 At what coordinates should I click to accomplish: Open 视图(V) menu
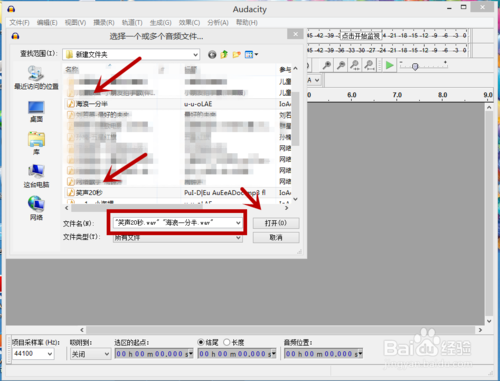(75, 23)
